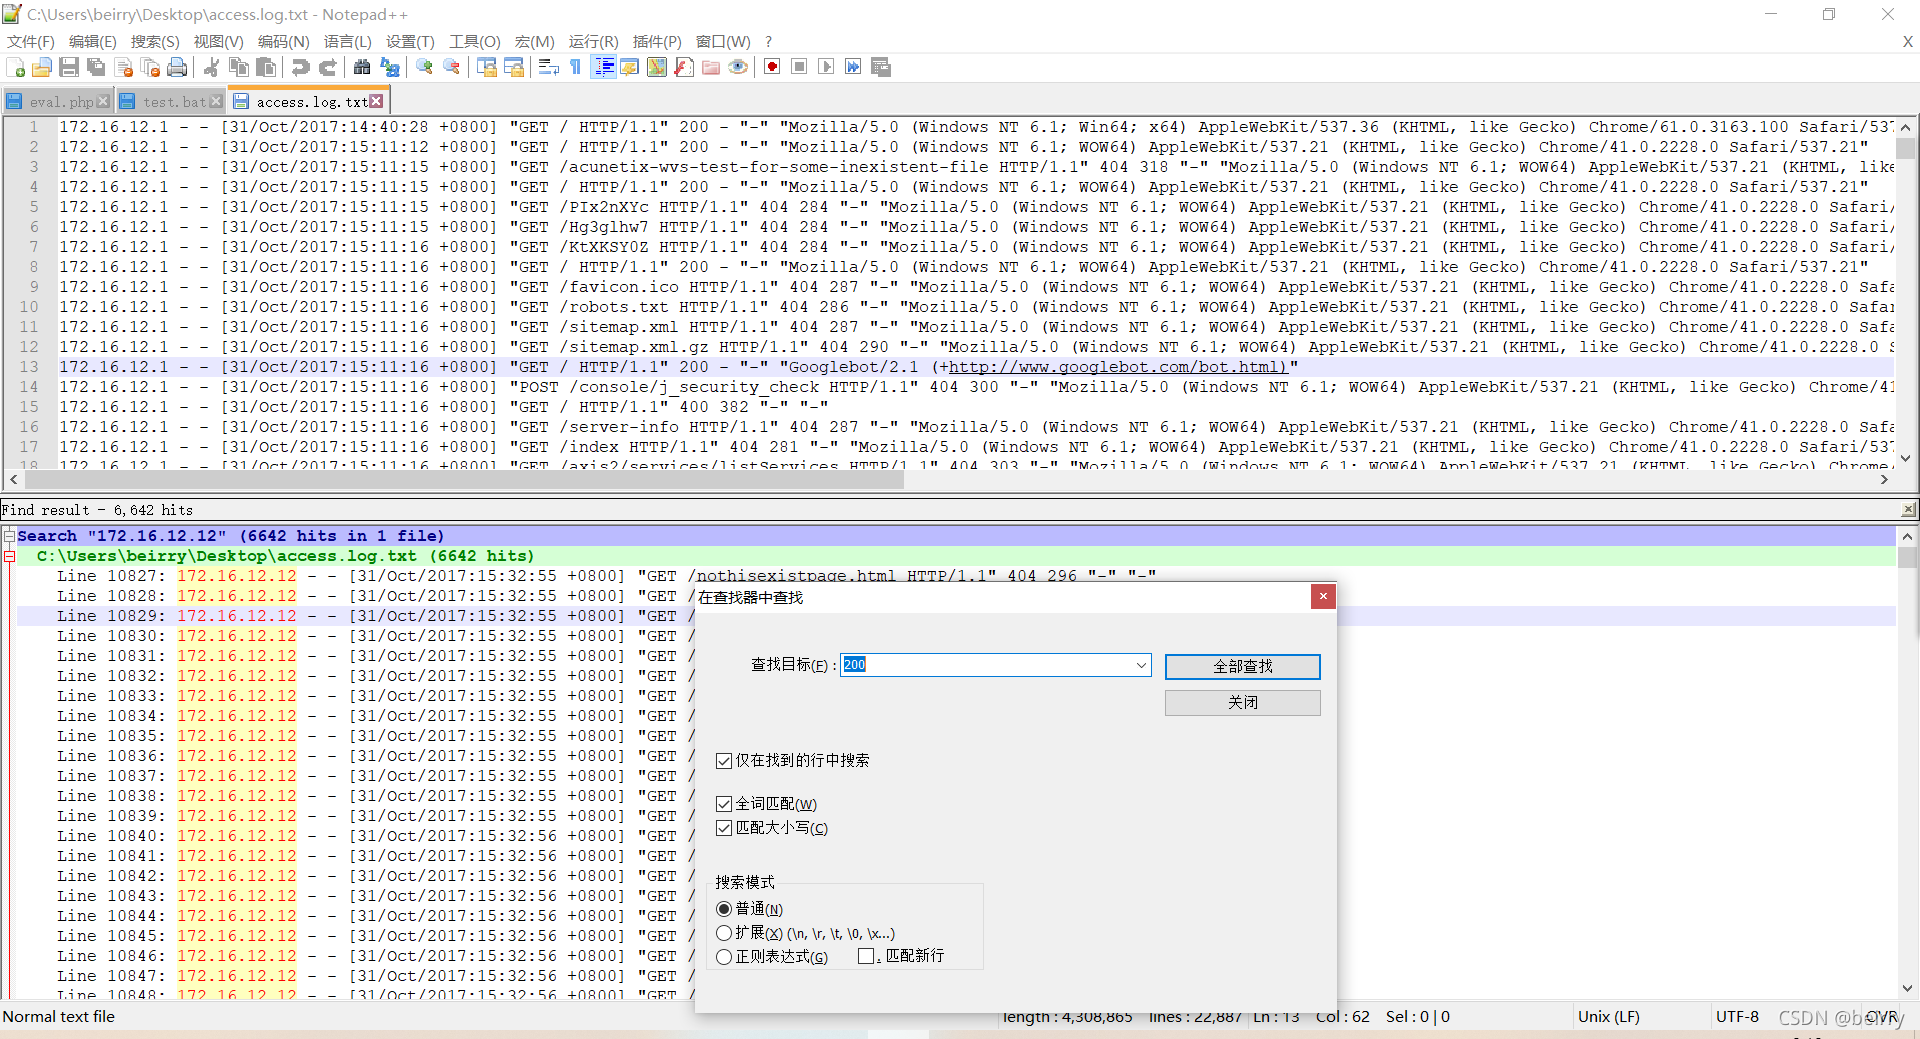Click the Unix (LF) status bar entry
Screen dimensions: 1920x1039
click(x=1608, y=1016)
